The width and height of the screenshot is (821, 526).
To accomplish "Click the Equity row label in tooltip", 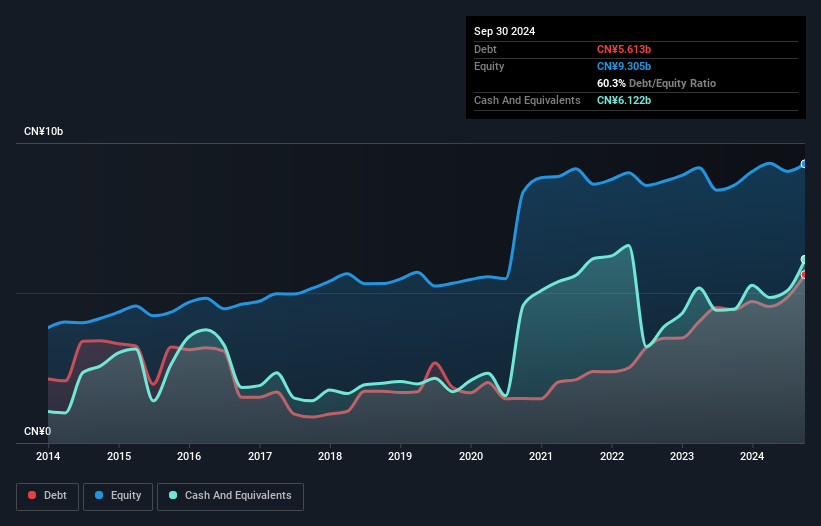I will (x=489, y=66).
